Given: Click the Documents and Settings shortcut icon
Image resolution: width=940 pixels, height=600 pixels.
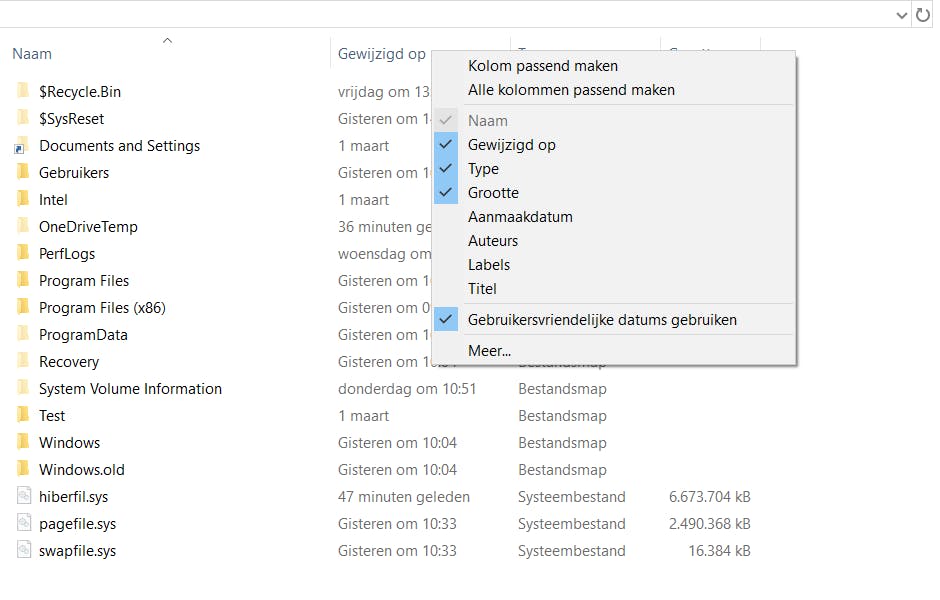Looking at the screenshot, I should tap(22, 146).
